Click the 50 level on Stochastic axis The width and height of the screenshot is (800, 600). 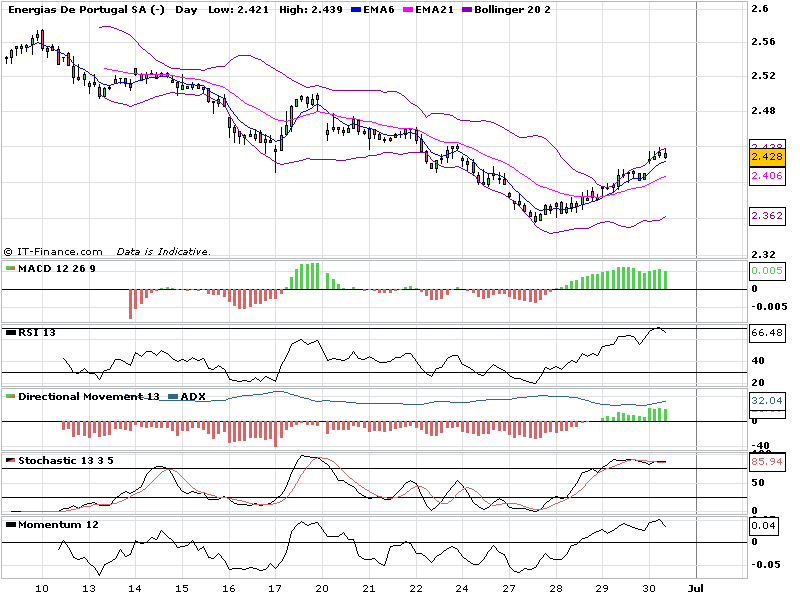point(758,483)
